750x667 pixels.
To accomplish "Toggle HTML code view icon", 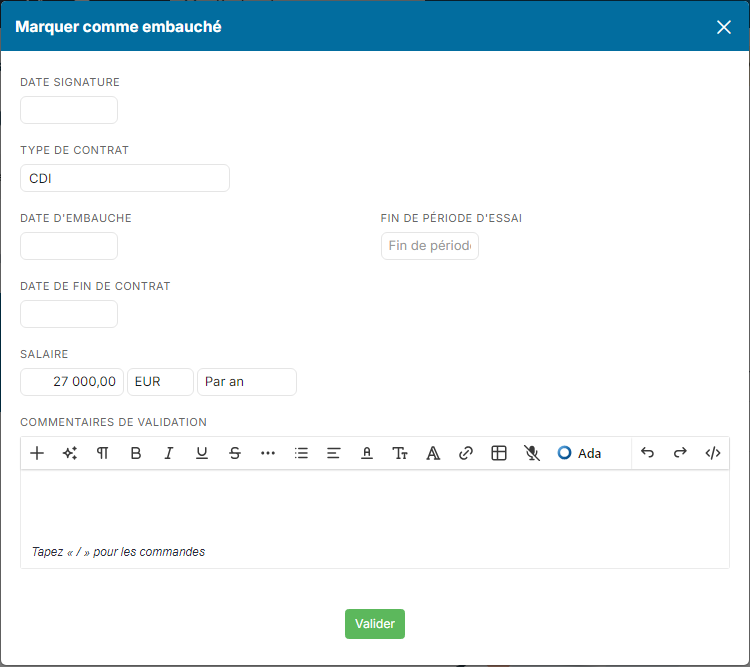I will coord(713,453).
